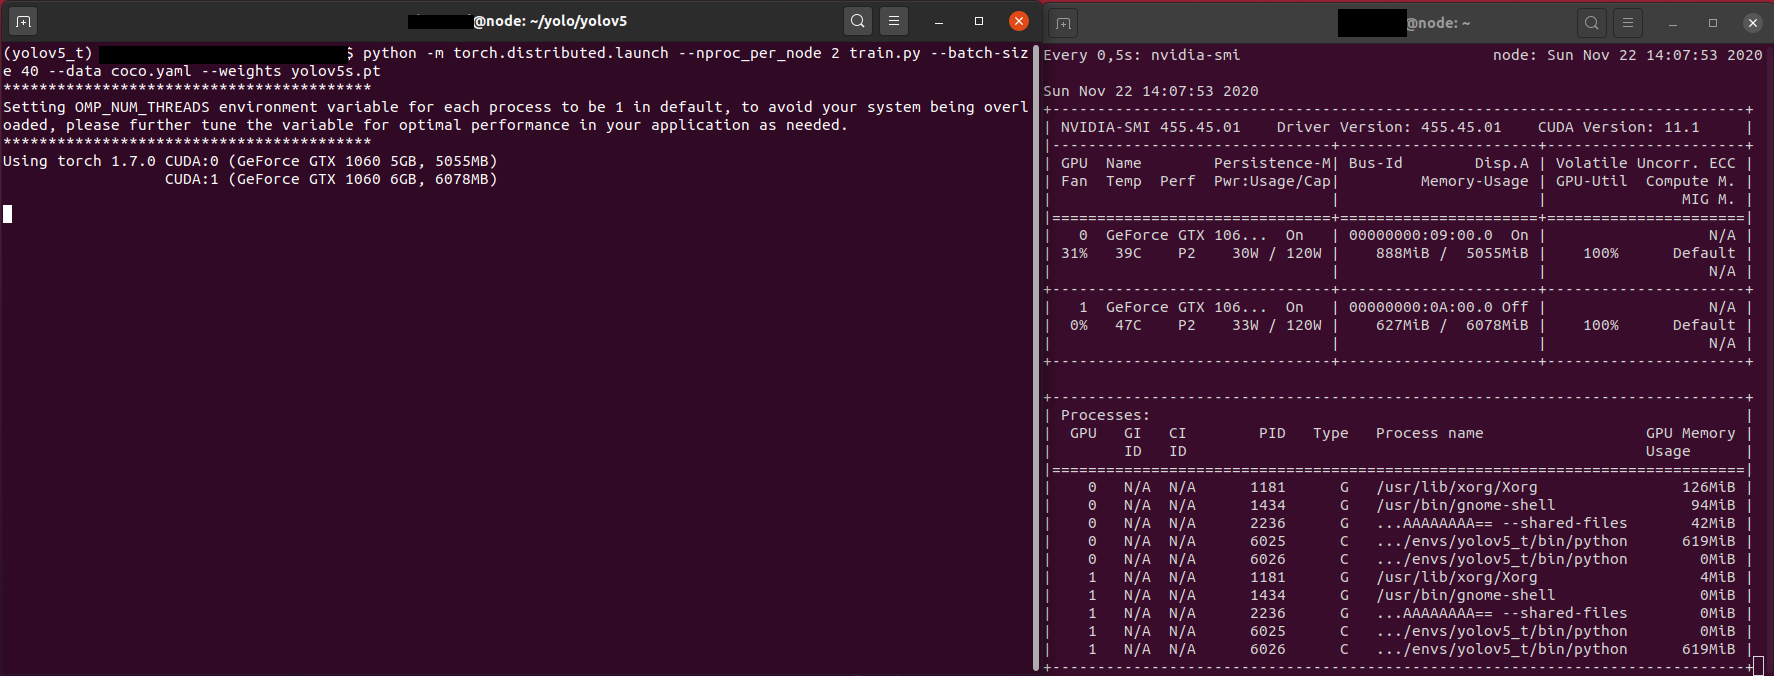The height and width of the screenshot is (676, 1774).
Task: Click the 'Using torch 1.7.0' text
Action: [x=79, y=161]
